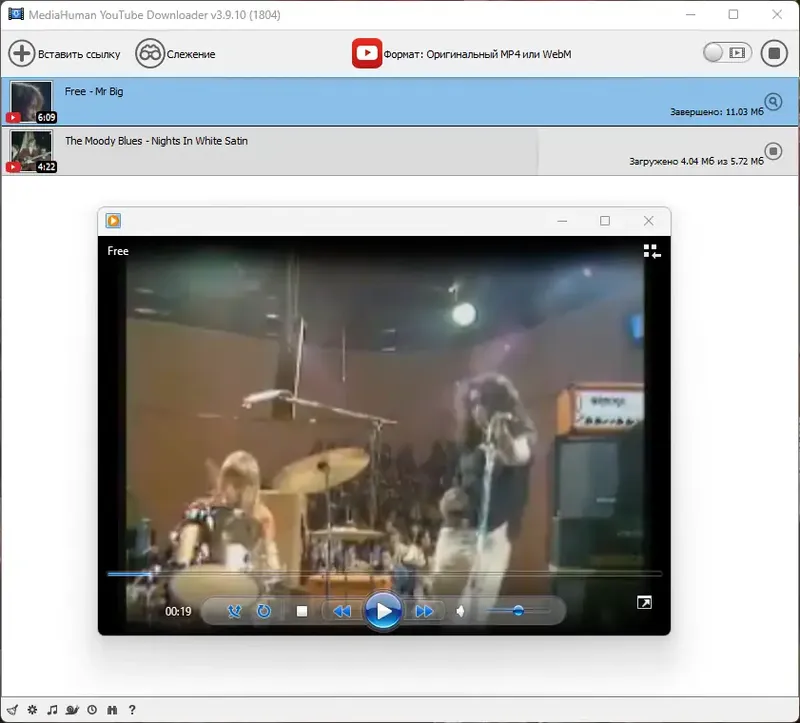Viewport: 800px width, 723px height.
Task: Click the title Free - Mr Big
Action: pyautogui.click(x=94, y=91)
